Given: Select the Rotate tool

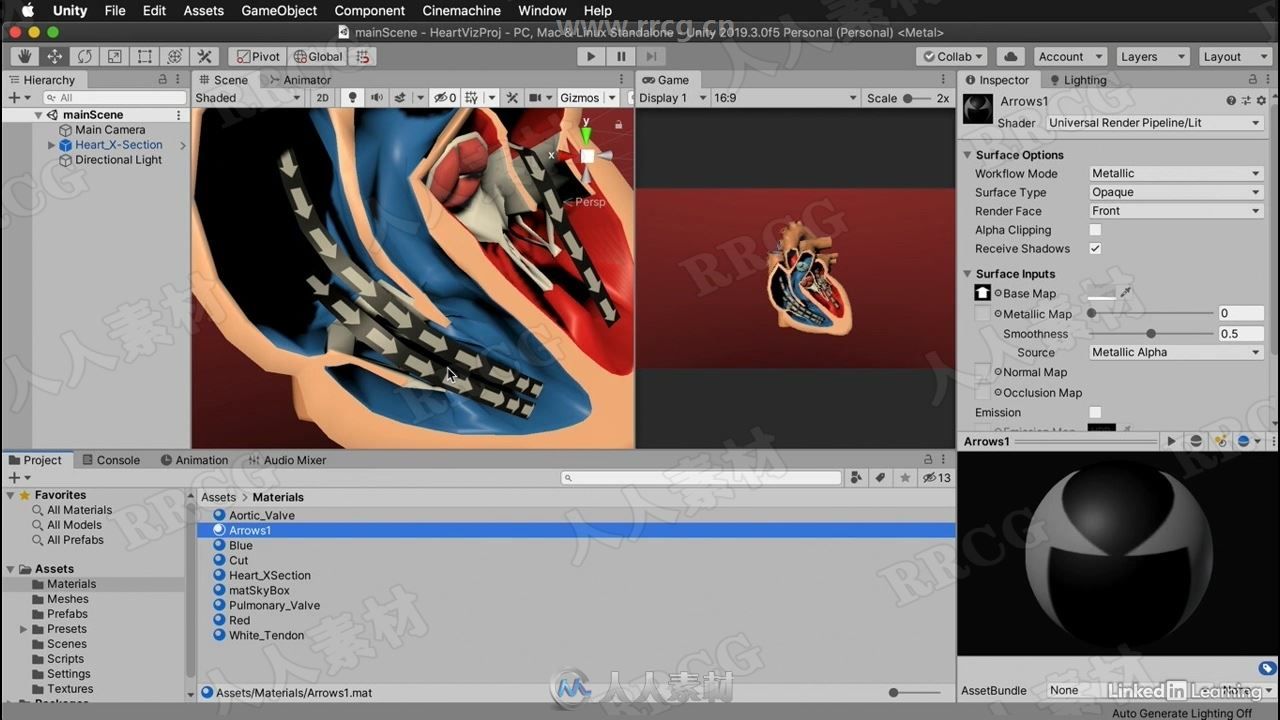Looking at the screenshot, I should (x=84, y=57).
